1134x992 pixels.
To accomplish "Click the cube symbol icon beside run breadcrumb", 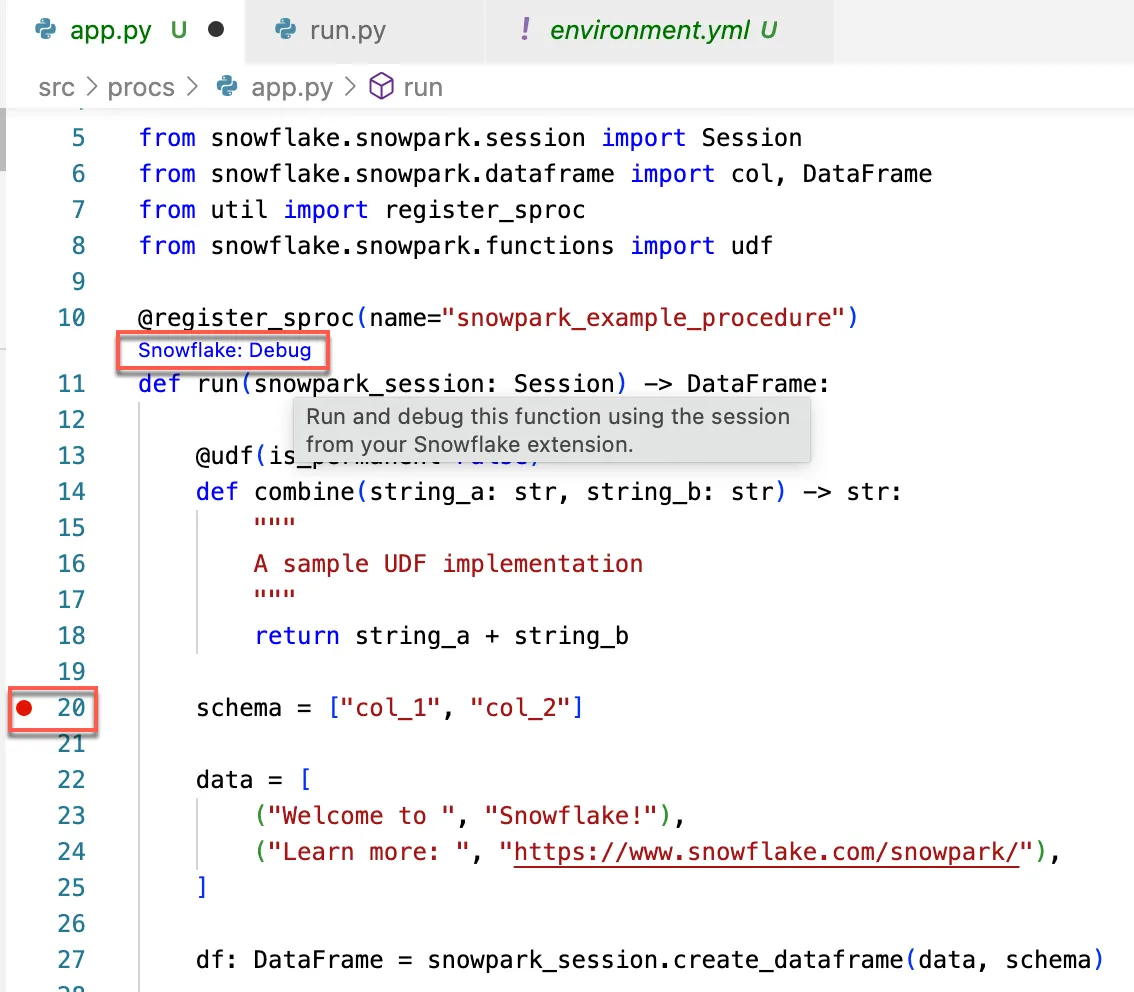I will [382, 87].
